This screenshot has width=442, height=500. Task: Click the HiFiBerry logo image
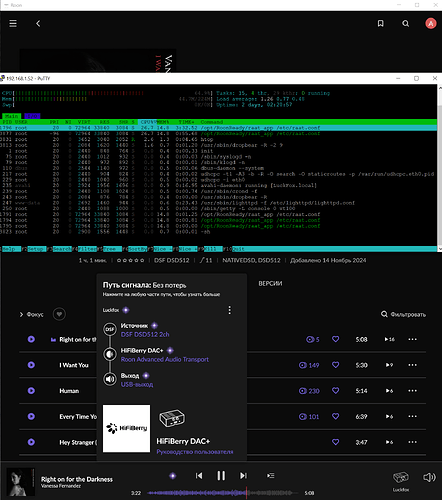coord(126,428)
